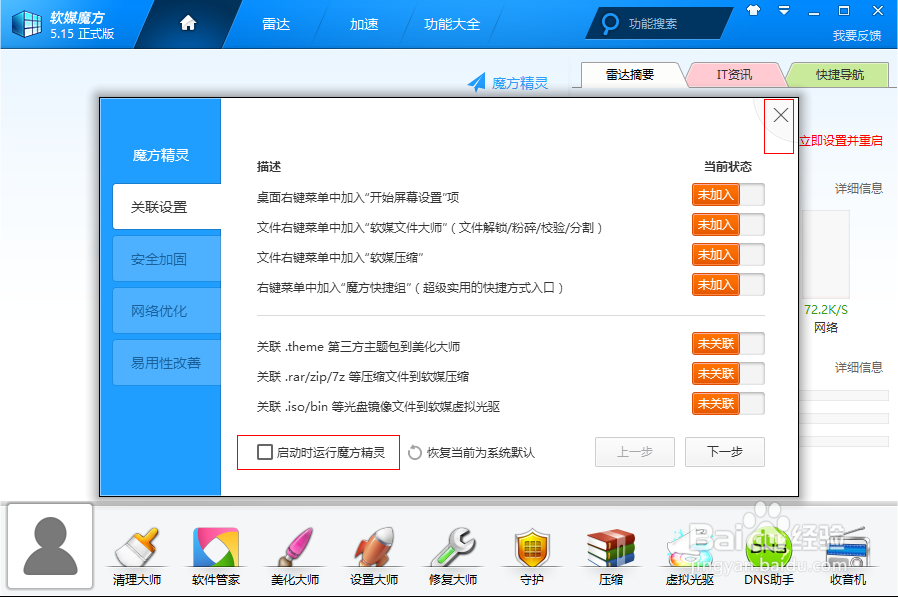Toggle .iso/bin association switch
898x597 pixels.
pos(728,403)
